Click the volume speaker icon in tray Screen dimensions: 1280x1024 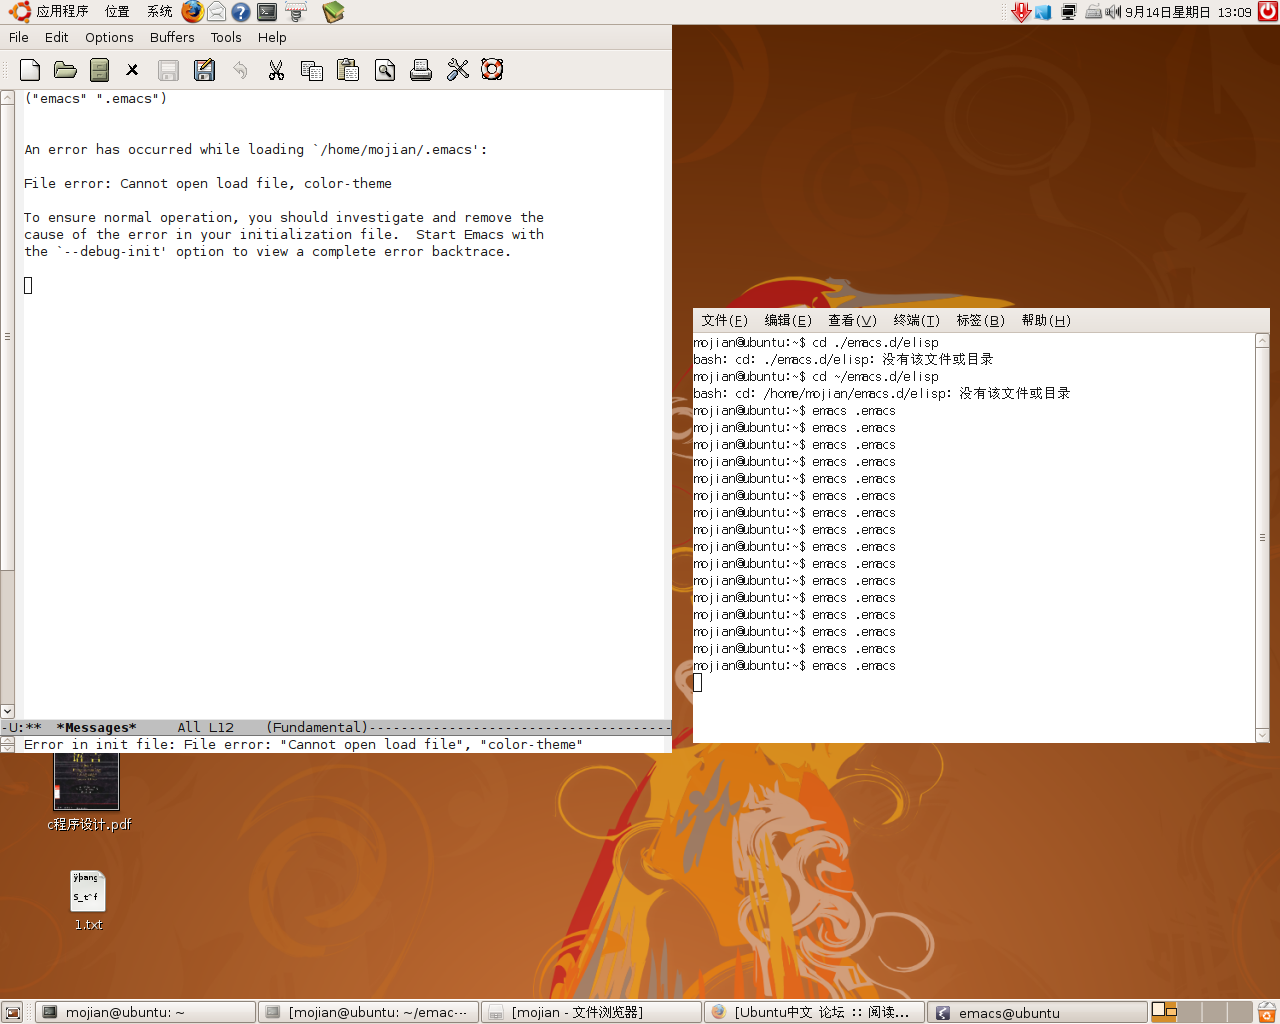[x=1113, y=12]
